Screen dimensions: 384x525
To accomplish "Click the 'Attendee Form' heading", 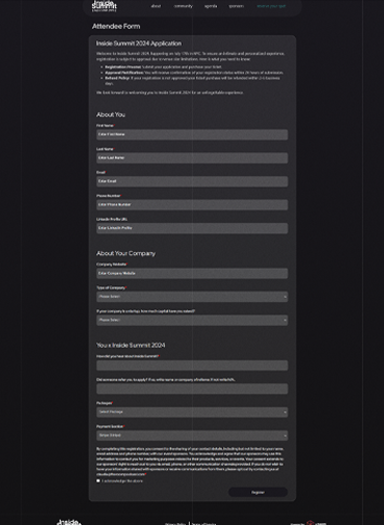I will (116, 26).
